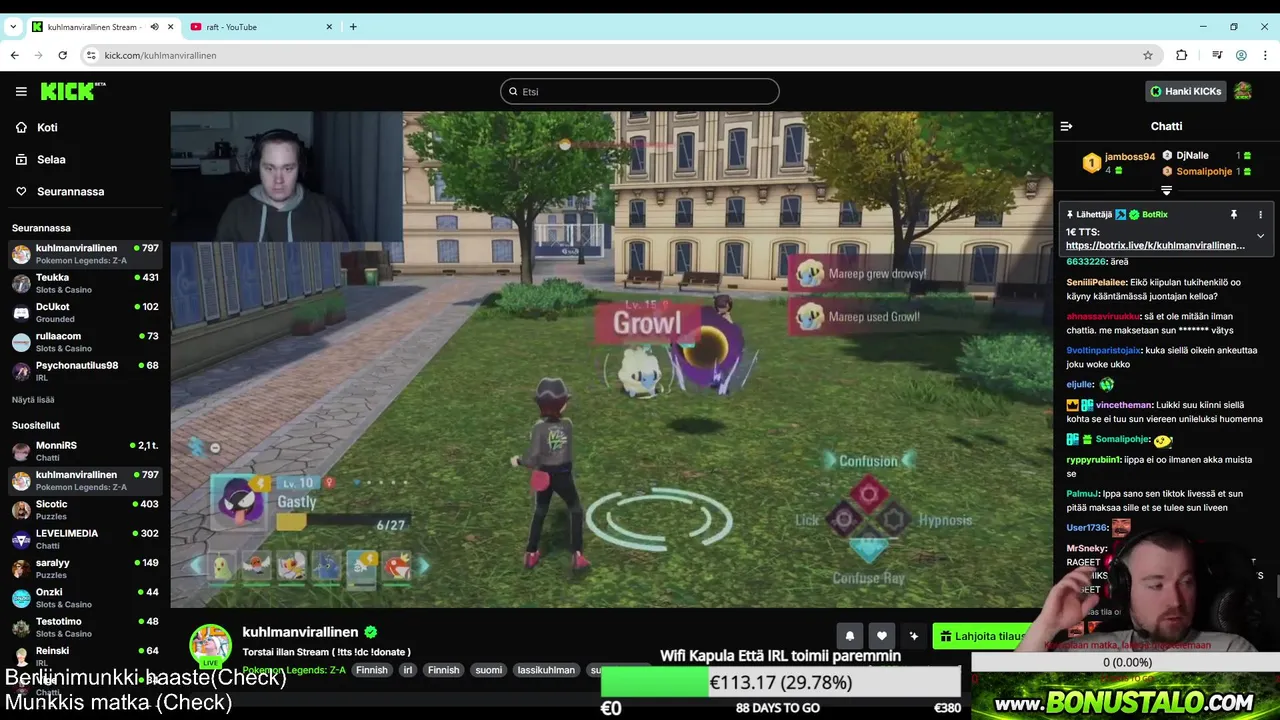This screenshot has height=720, width=1280.
Task: Select the irl stream tag
Action: point(407,670)
